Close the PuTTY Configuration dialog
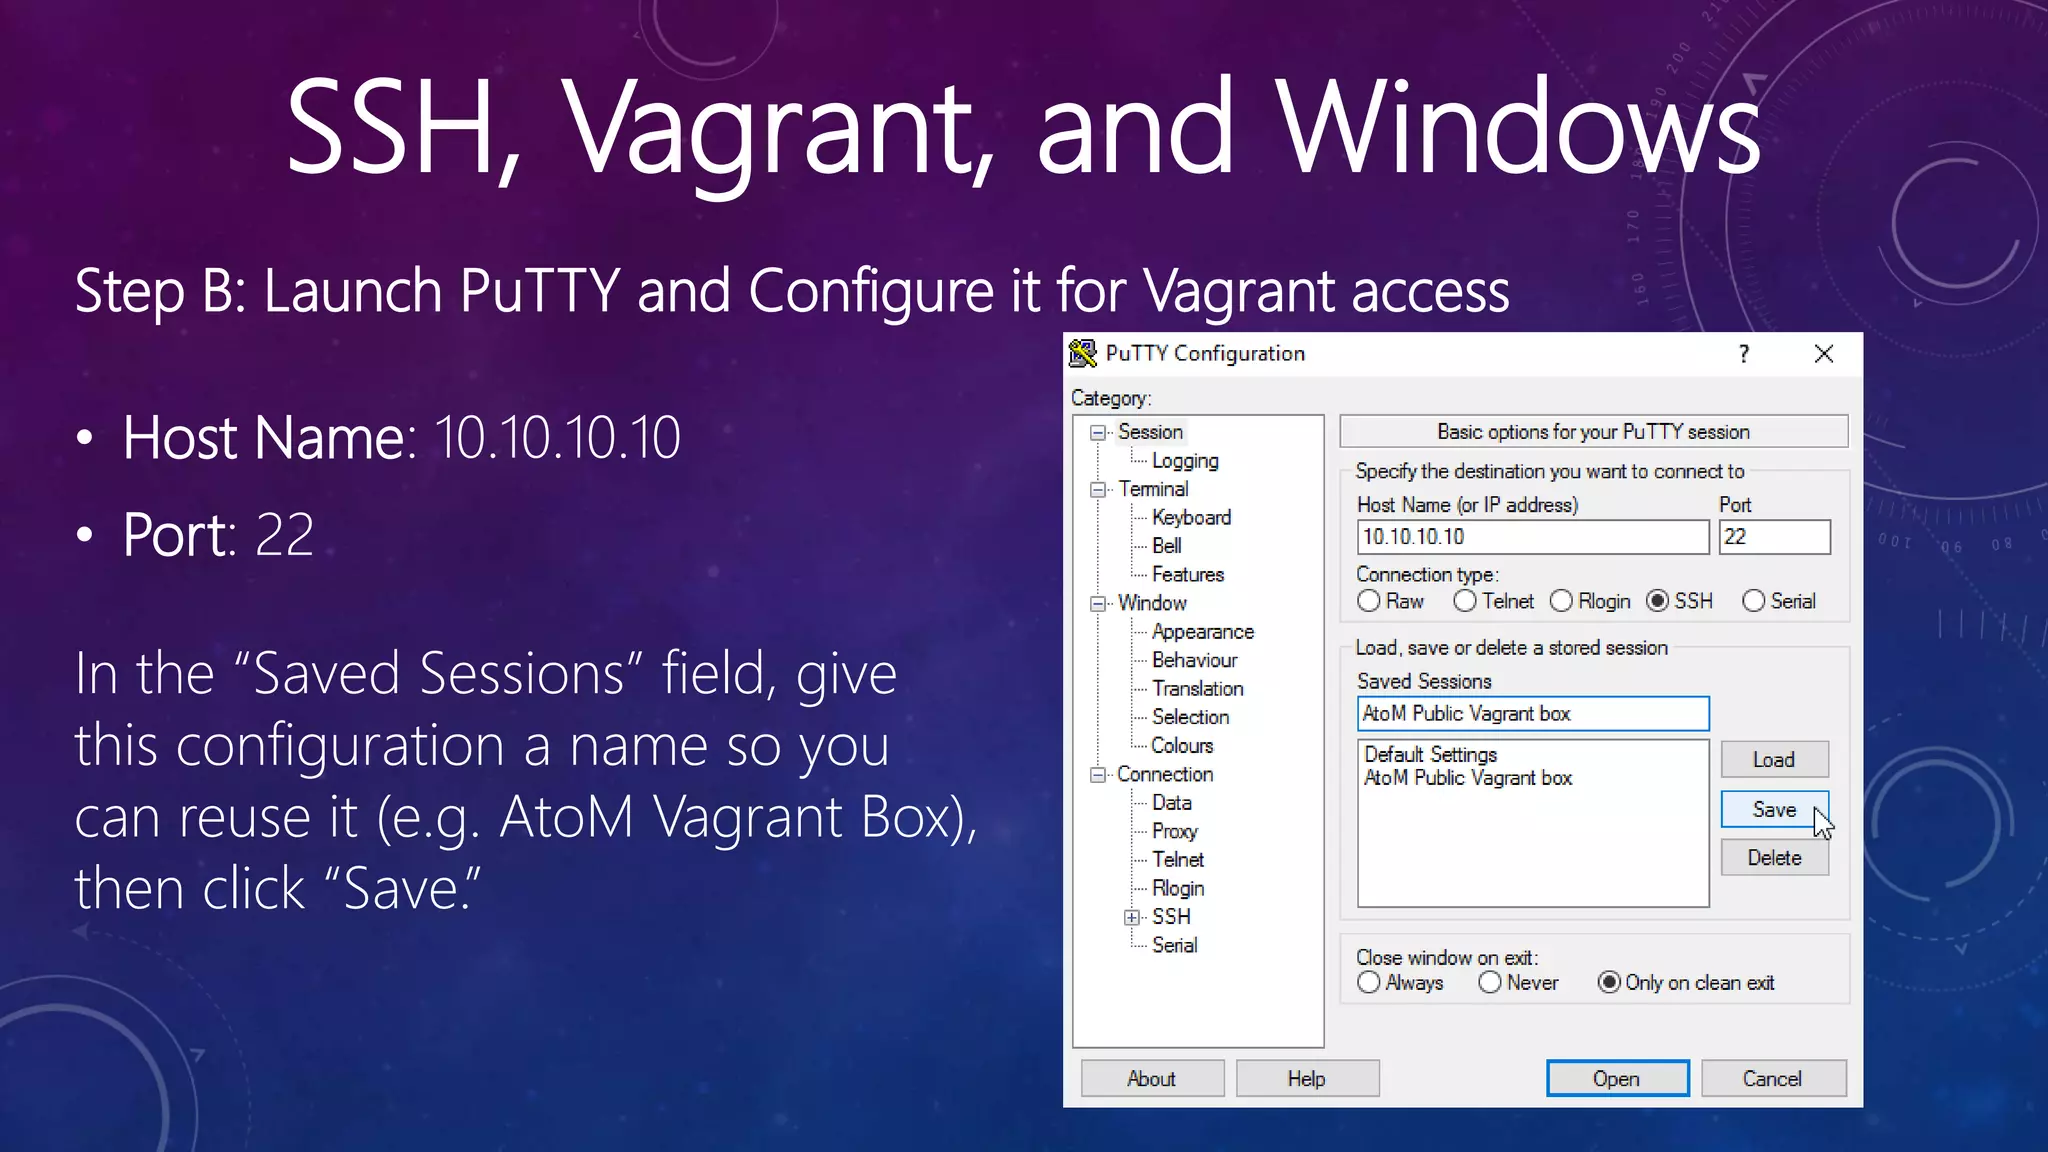 pyautogui.click(x=1824, y=354)
